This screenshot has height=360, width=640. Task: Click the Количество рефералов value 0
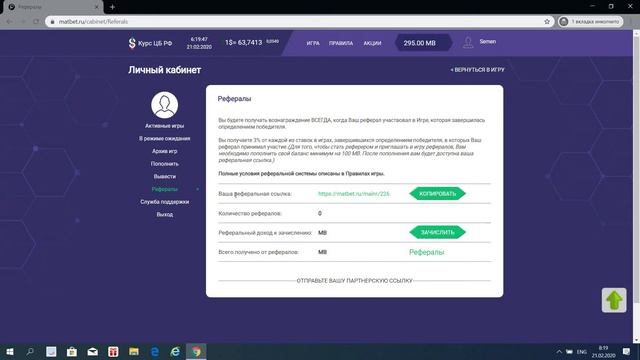point(320,213)
